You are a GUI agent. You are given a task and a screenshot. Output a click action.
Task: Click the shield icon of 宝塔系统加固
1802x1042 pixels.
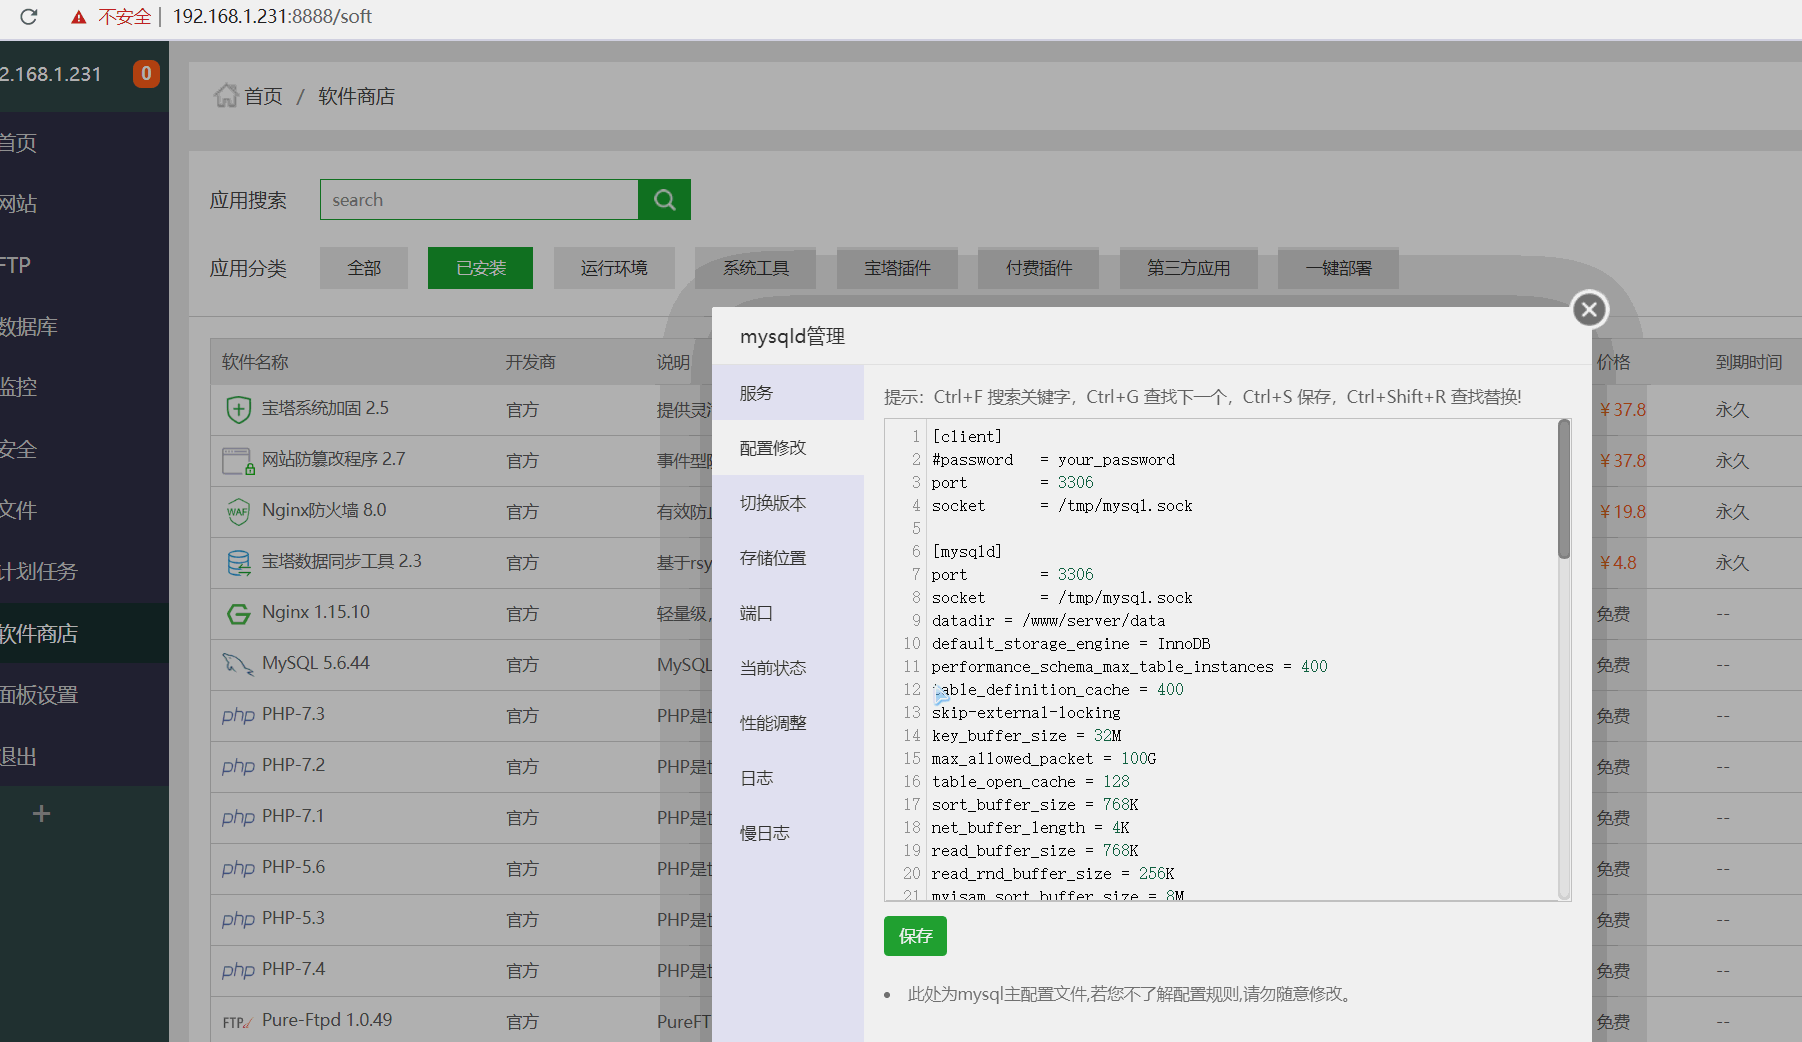(238, 409)
